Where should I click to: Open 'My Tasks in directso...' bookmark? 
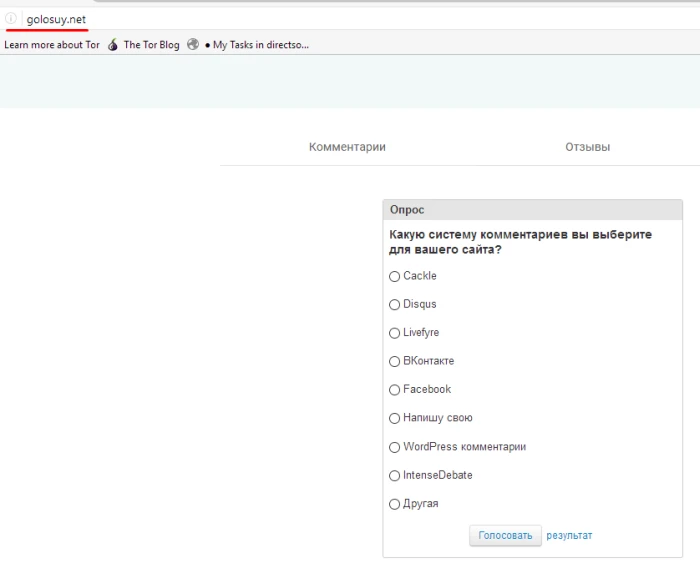pyautogui.click(x=260, y=45)
